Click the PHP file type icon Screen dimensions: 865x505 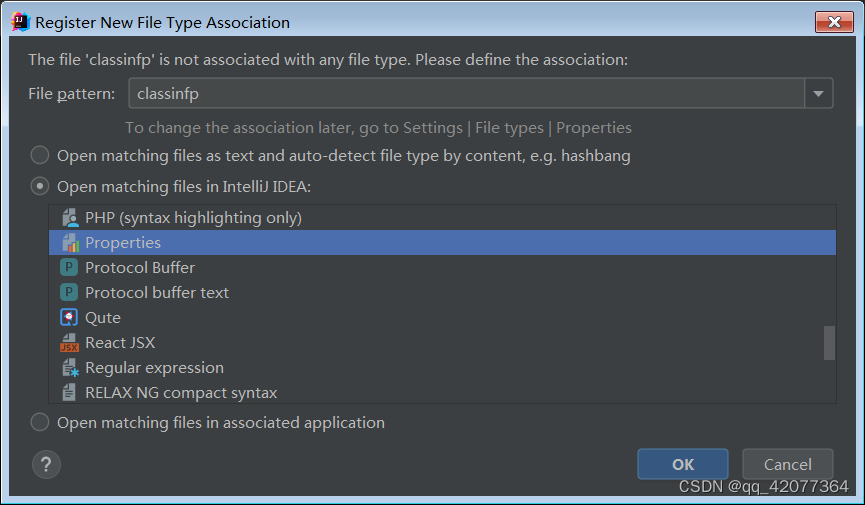(x=69, y=217)
